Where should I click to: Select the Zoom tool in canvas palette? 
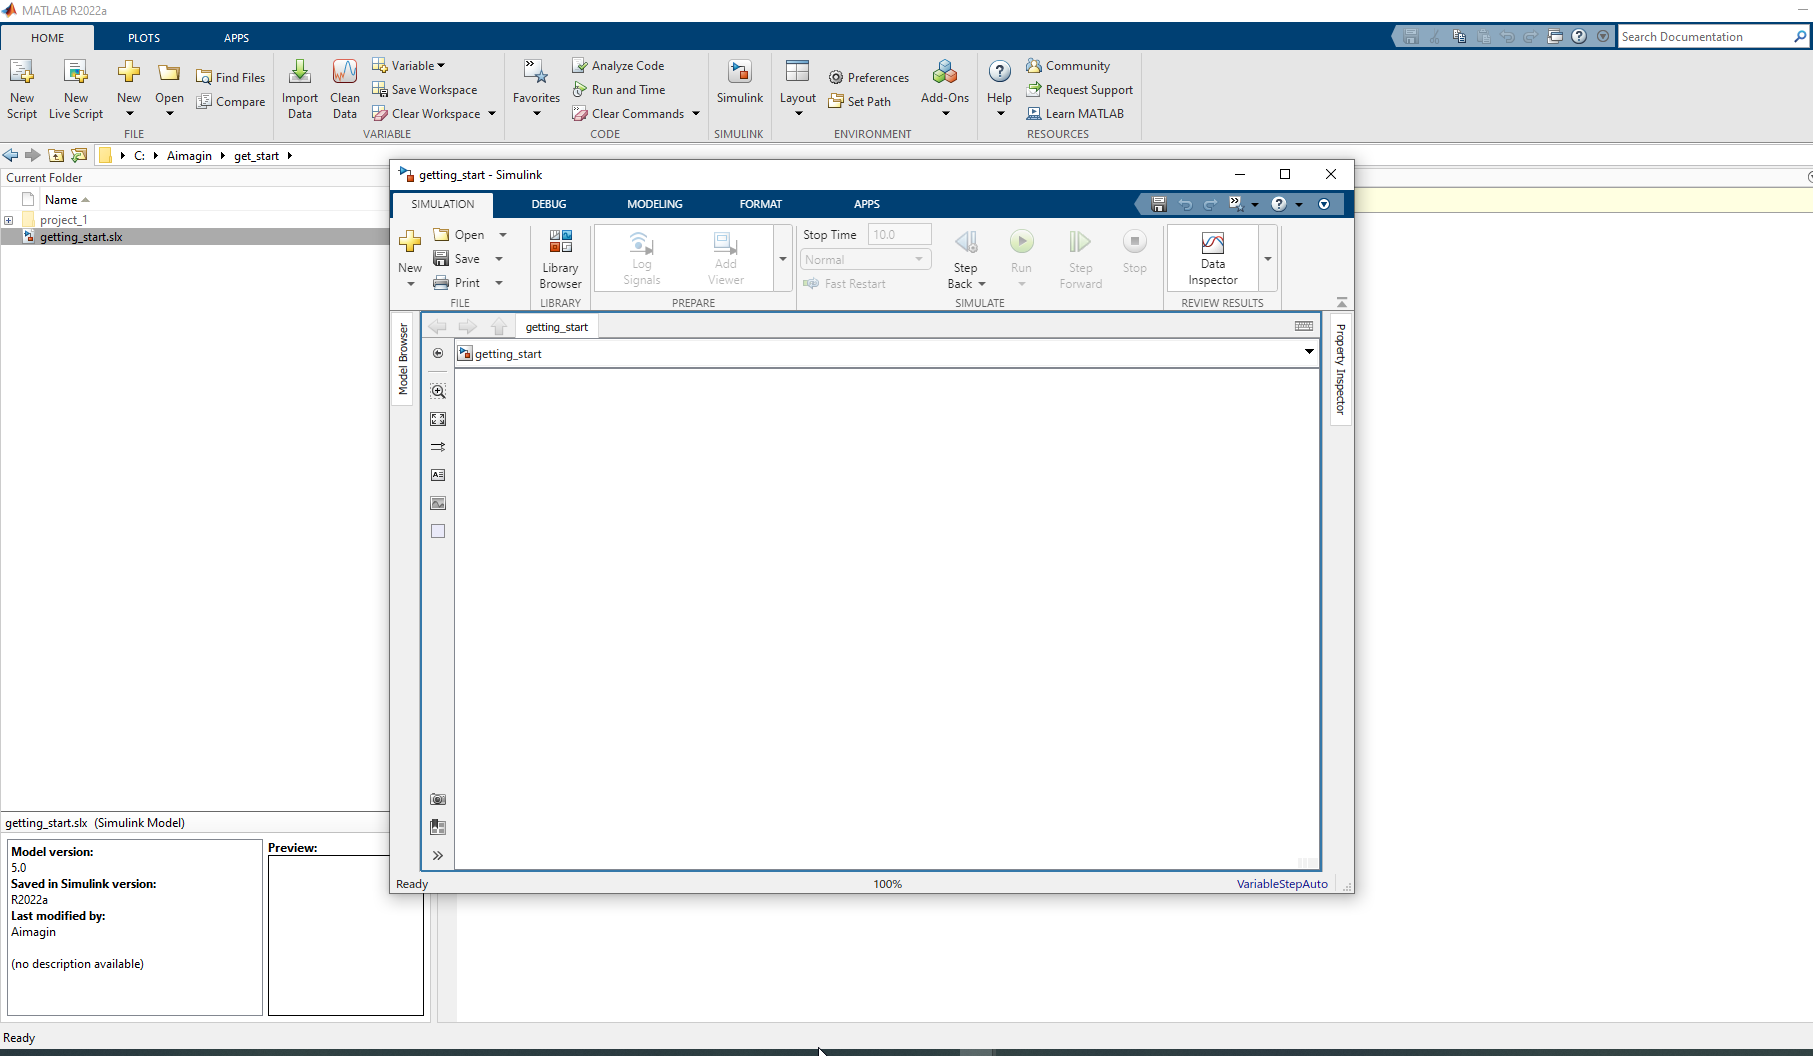point(438,391)
